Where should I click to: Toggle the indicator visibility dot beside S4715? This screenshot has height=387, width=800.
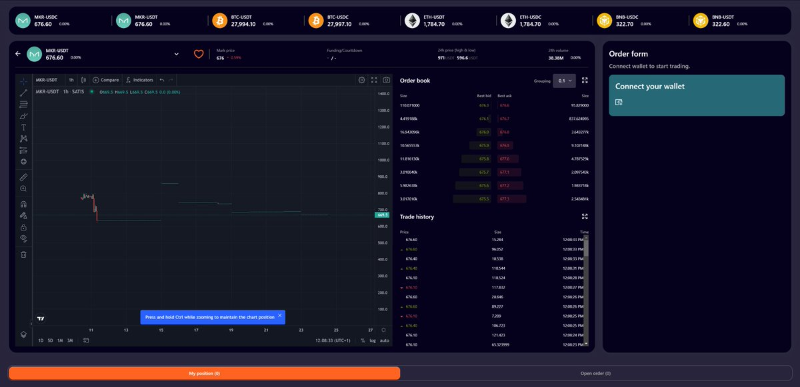pyautogui.click(x=91, y=92)
